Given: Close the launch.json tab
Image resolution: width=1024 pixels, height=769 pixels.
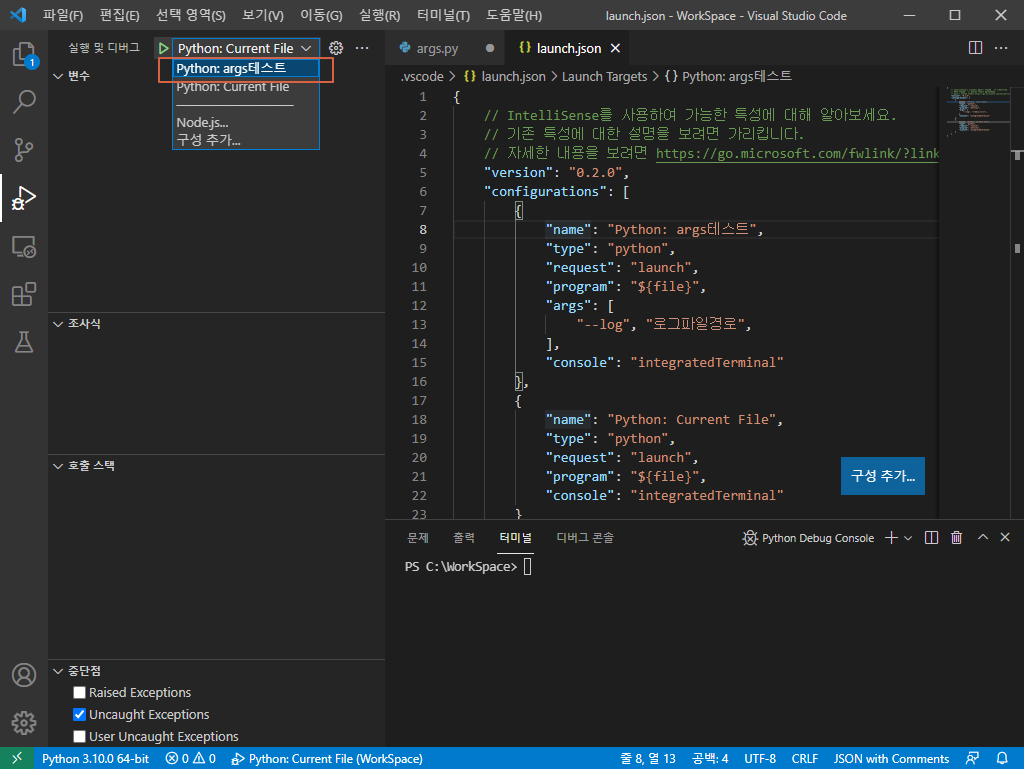Looking at the screenshot, I should click(615, 48).
